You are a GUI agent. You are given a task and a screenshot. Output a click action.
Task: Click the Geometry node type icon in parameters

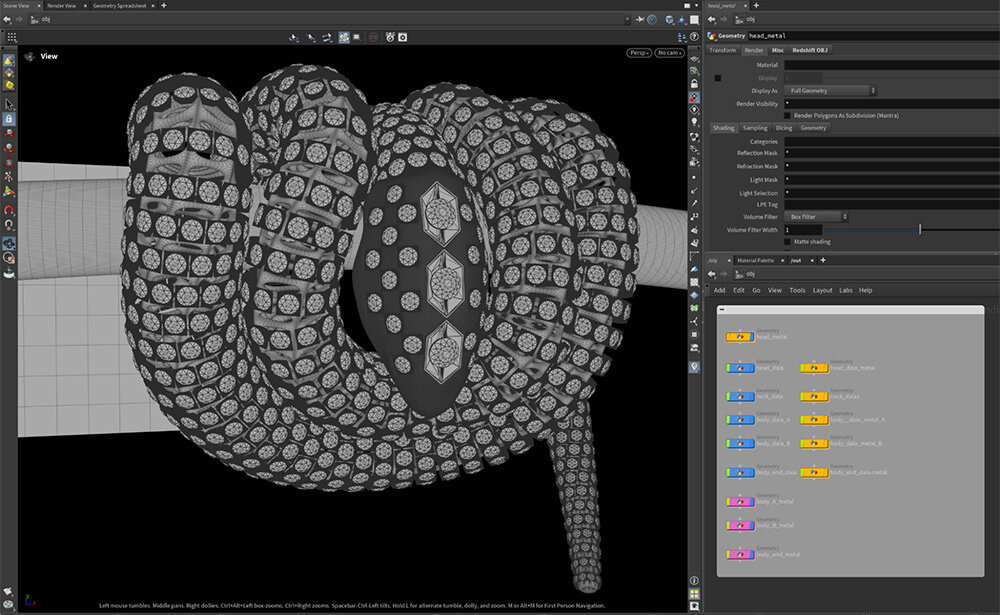[x=712, y=35]
